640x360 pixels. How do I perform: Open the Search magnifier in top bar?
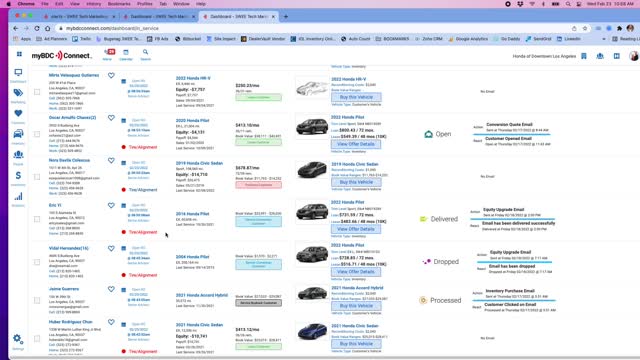[145, 52]
